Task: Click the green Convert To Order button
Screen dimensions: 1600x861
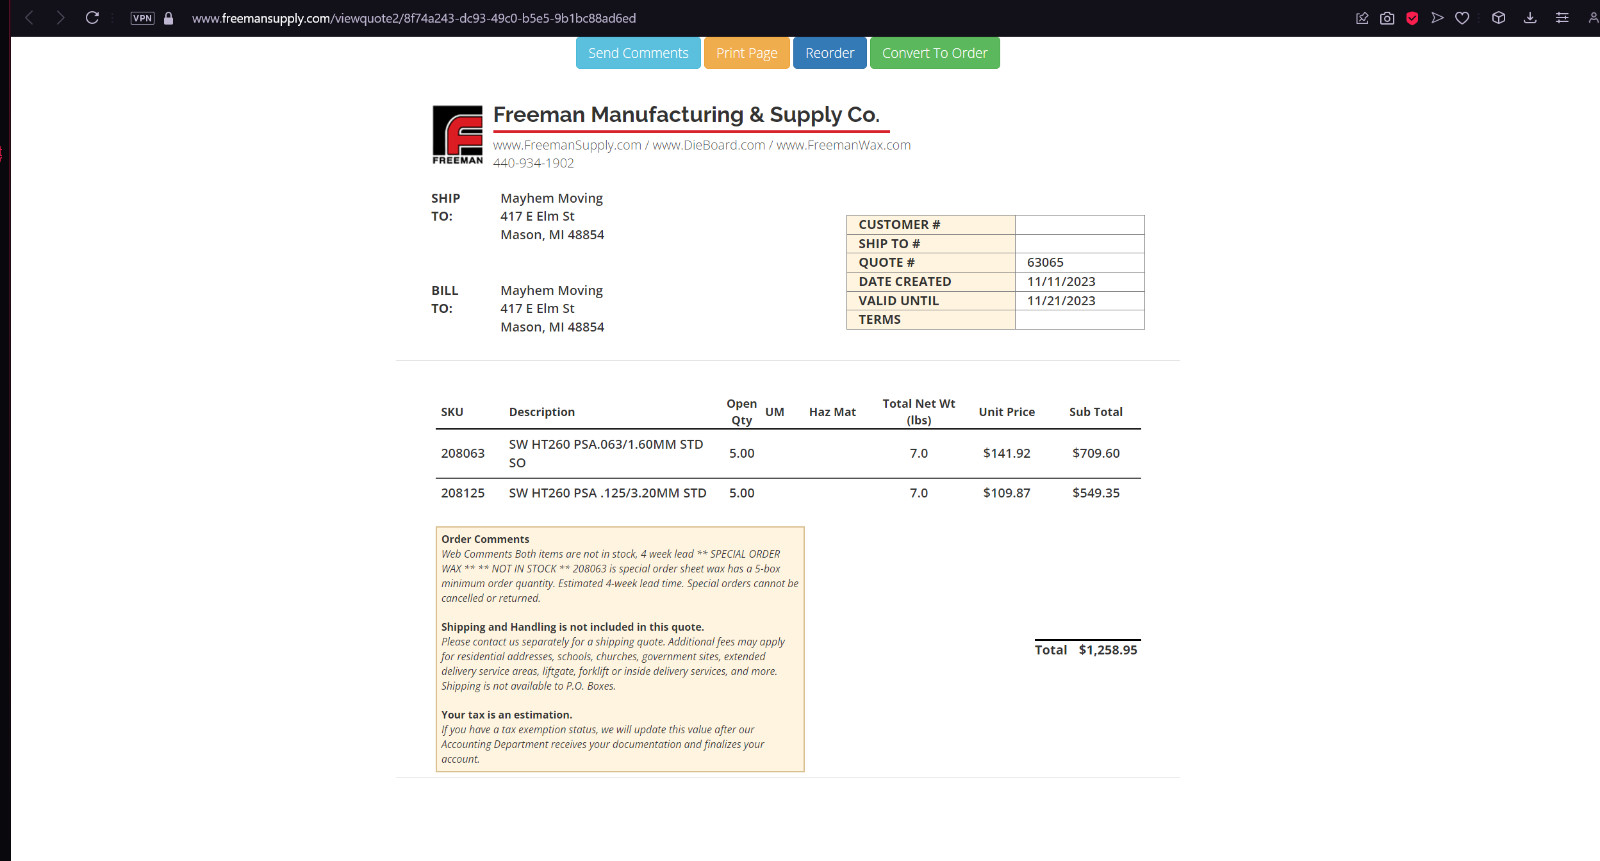Action: [x=935, y=53]
